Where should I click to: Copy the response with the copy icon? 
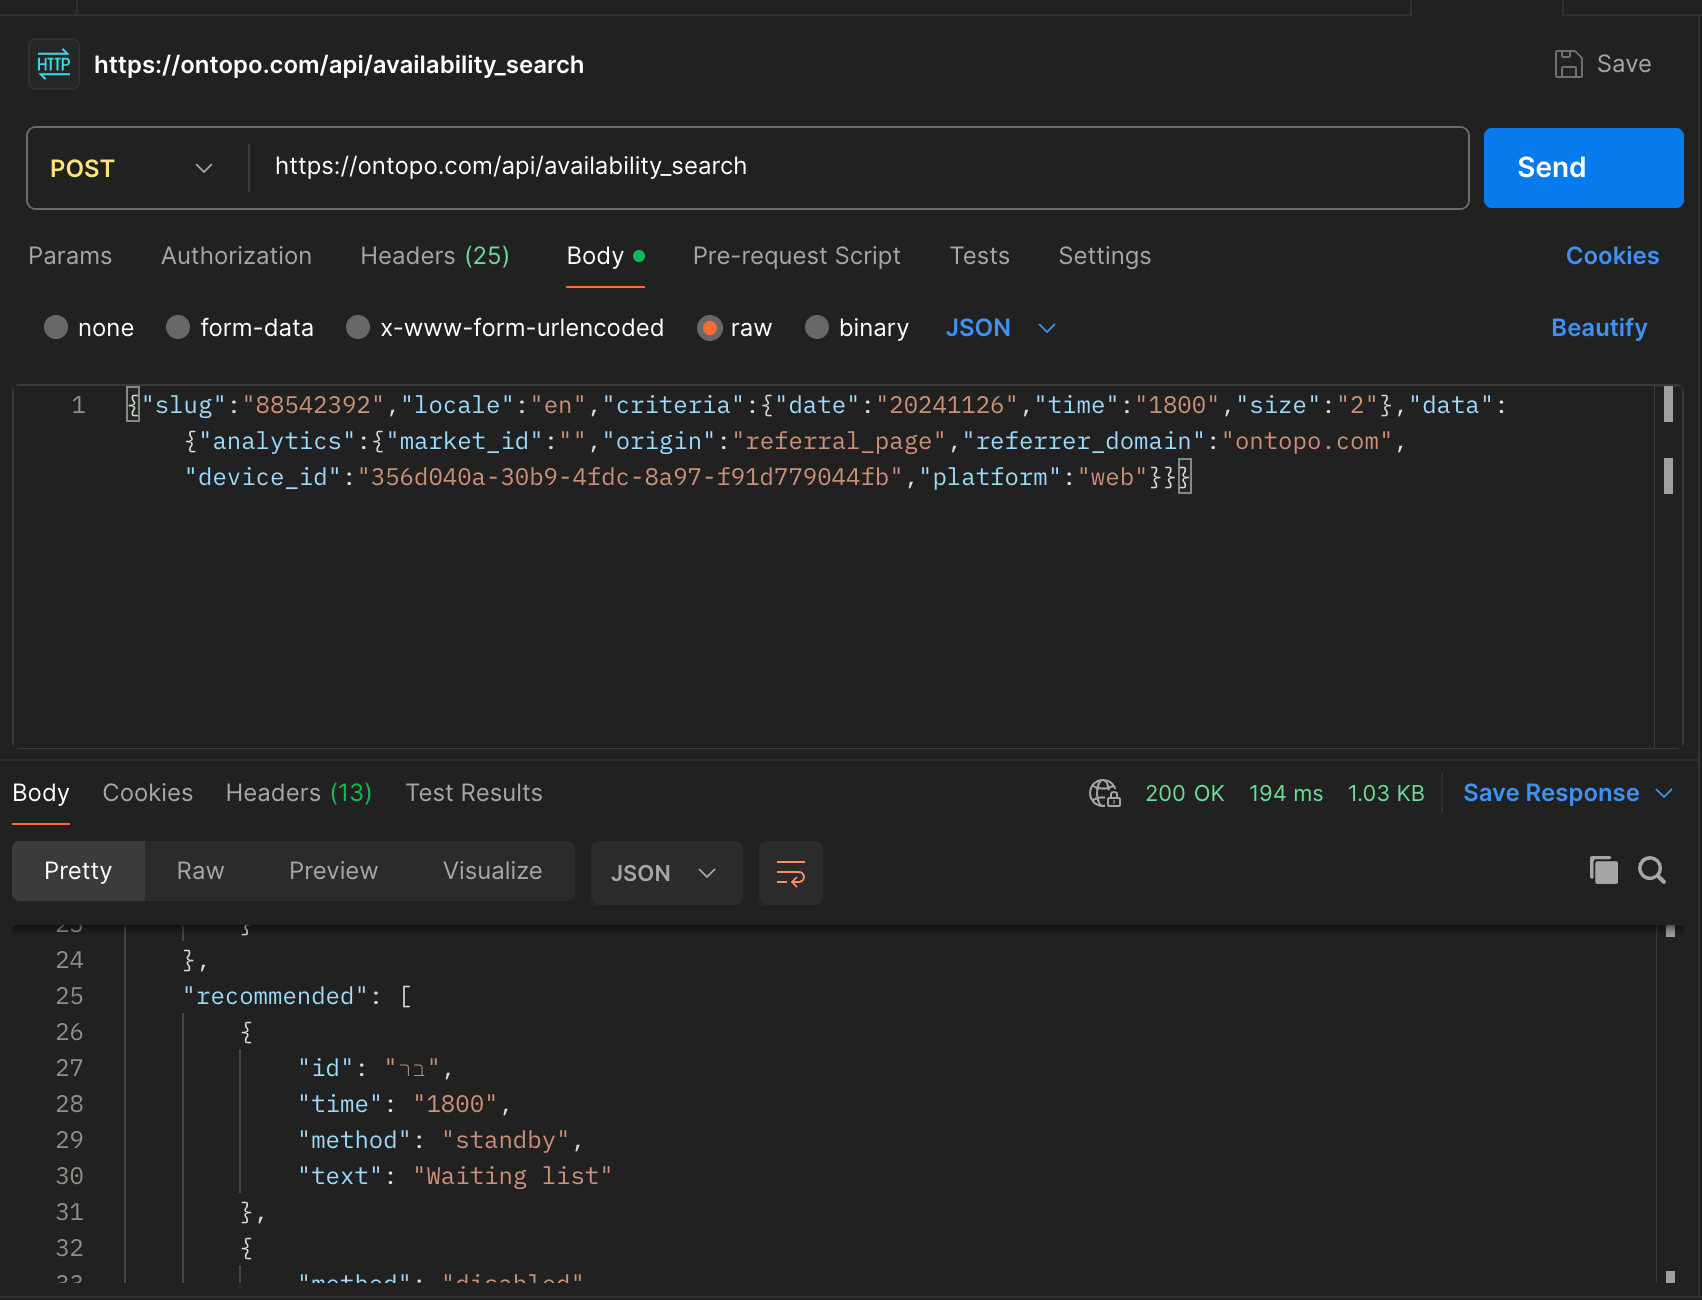tap(1604, 870)
